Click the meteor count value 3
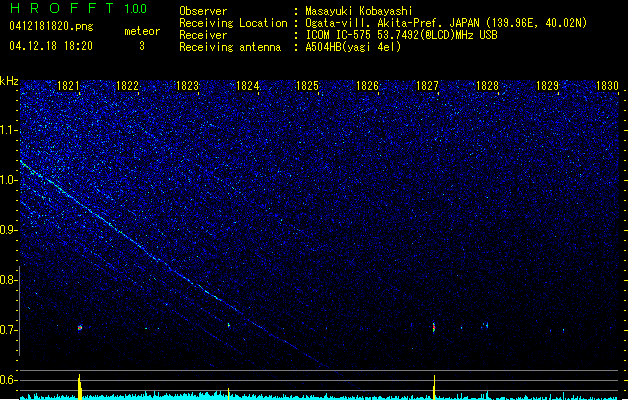The image size is (629, 400). [142, 46]
